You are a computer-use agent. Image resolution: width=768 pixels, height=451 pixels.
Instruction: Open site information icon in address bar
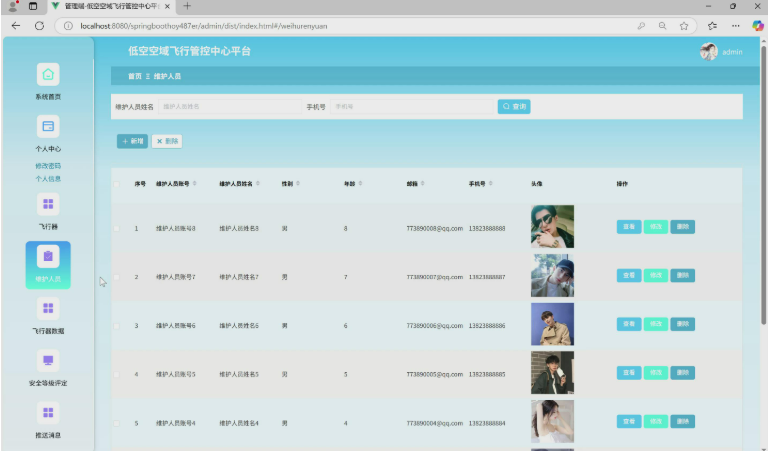(69, 26)
